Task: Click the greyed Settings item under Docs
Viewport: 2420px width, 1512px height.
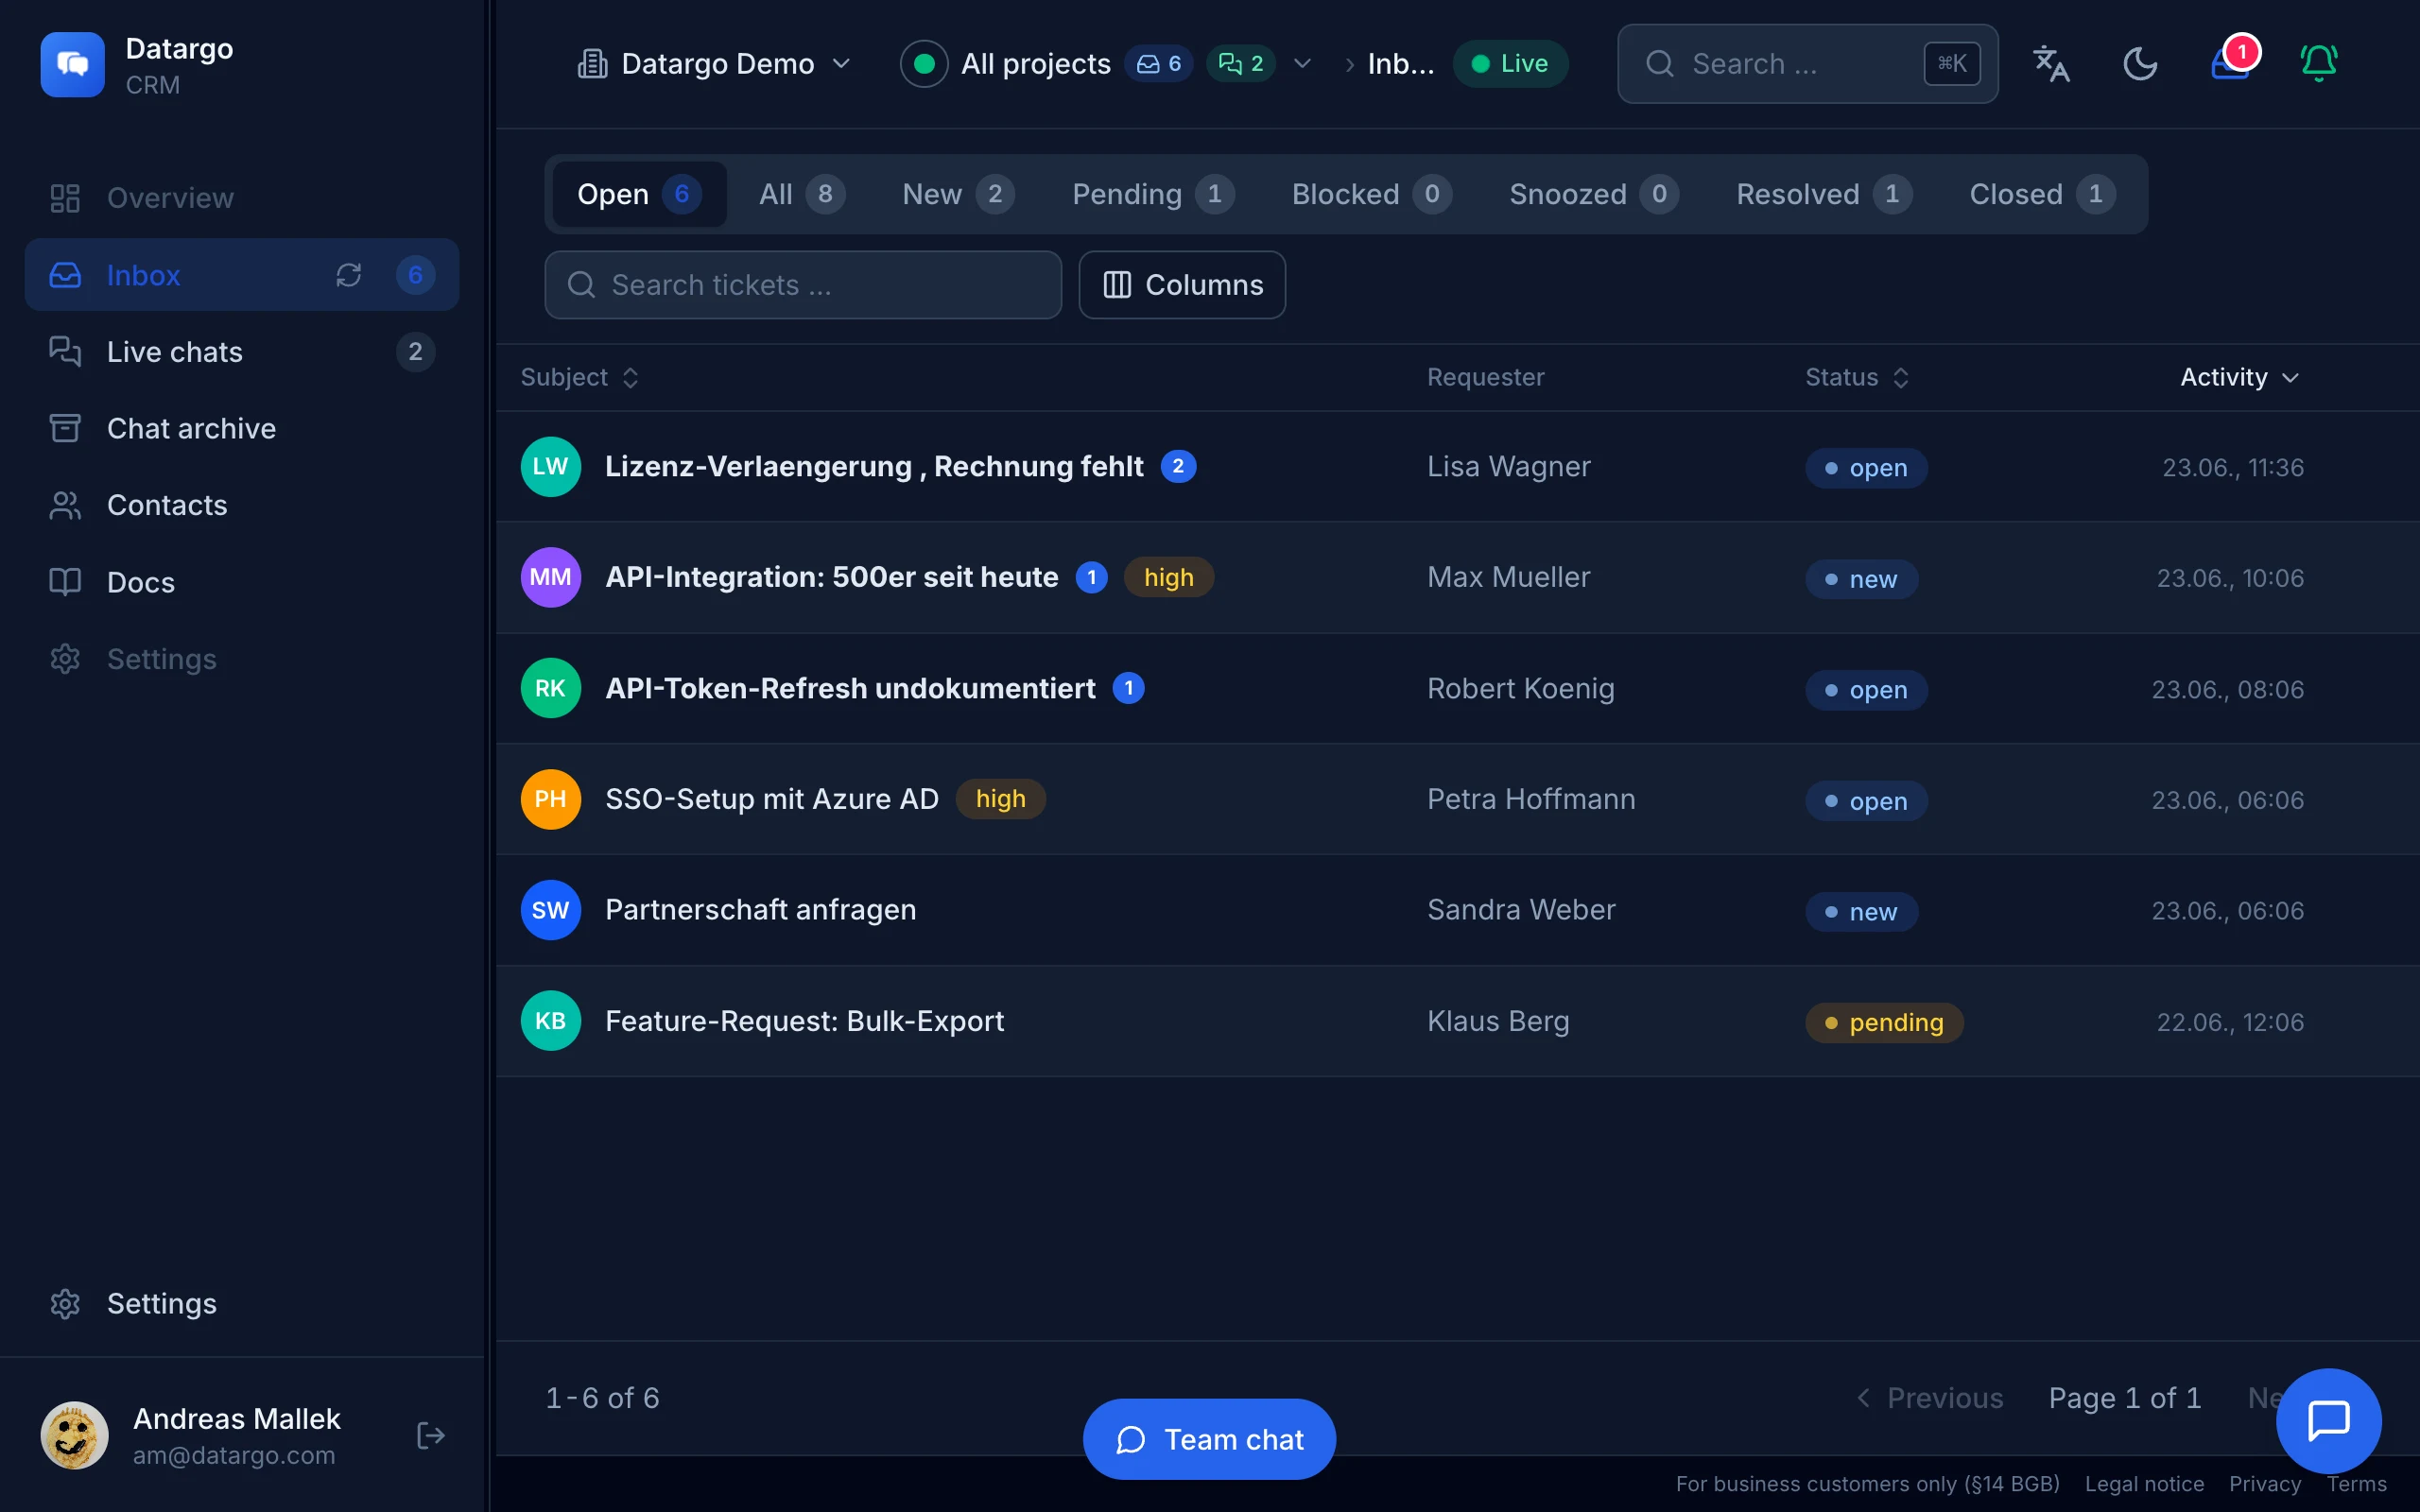Action: point(241,659)
